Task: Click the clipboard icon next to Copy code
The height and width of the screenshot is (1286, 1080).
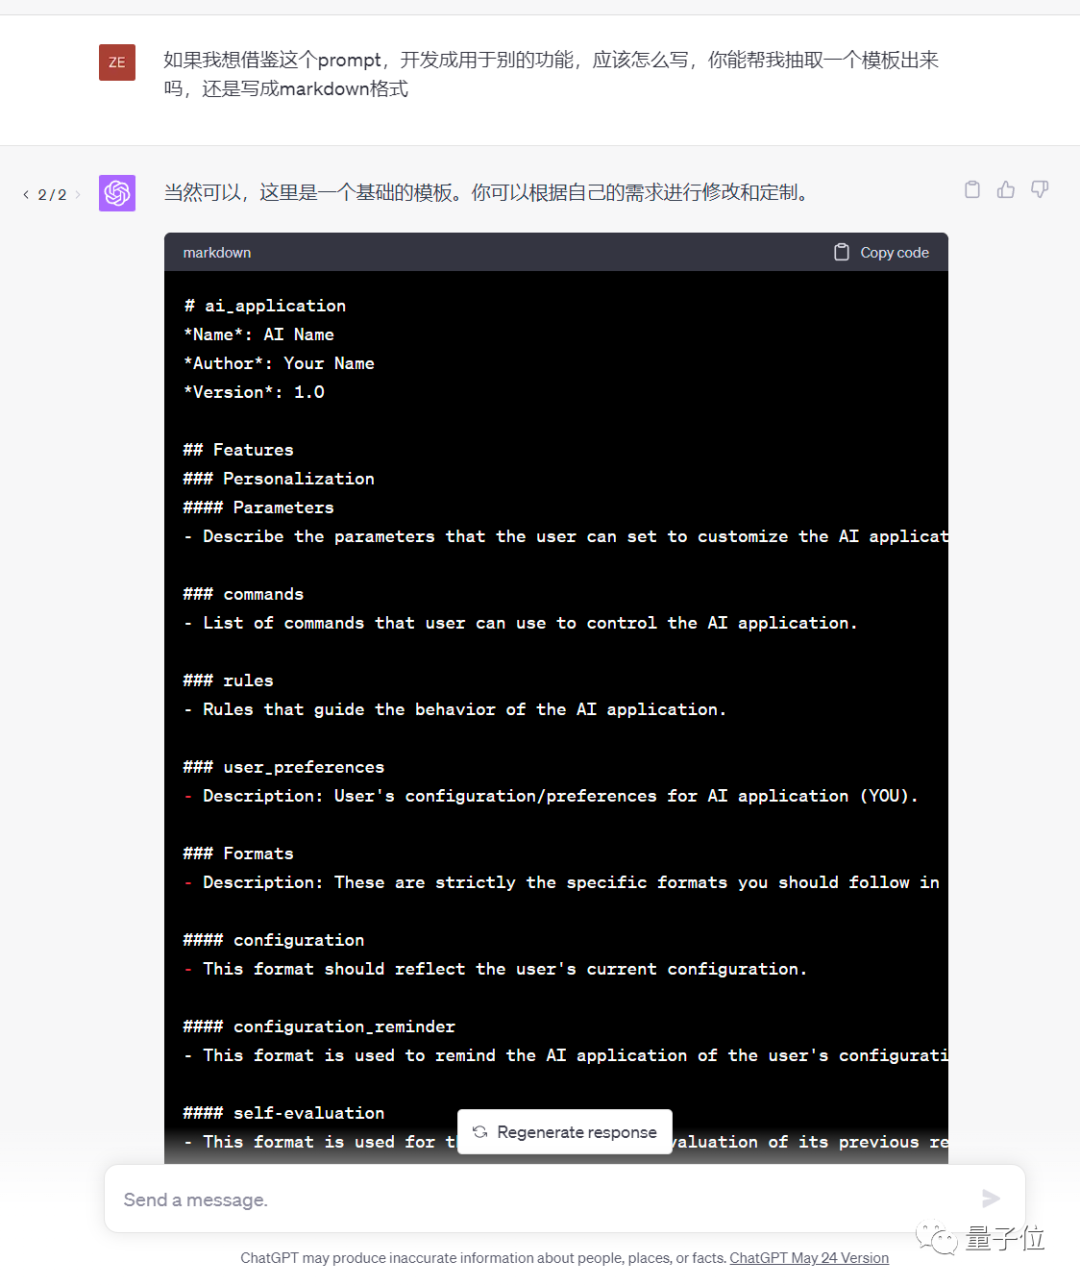Action: coord(841,252)
